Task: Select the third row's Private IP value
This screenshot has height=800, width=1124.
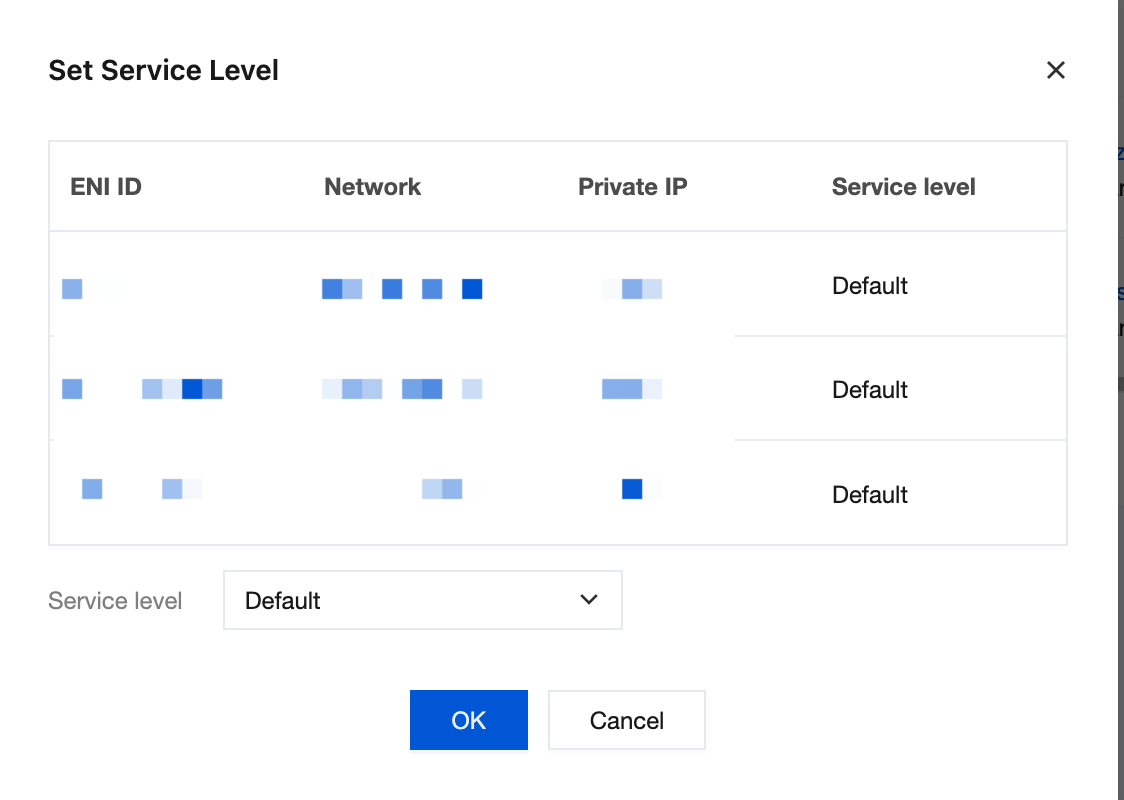Action: [x=637, y=489]
